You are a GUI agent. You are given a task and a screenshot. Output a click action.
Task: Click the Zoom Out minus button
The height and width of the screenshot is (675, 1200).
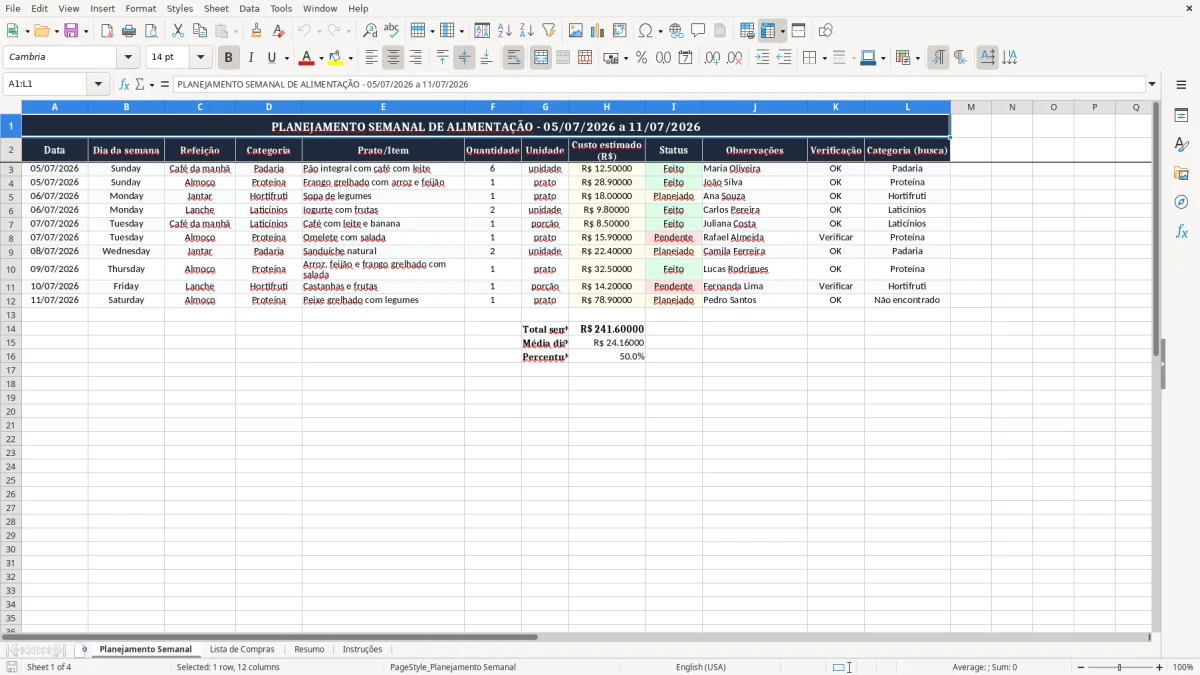coord(1080,667)
